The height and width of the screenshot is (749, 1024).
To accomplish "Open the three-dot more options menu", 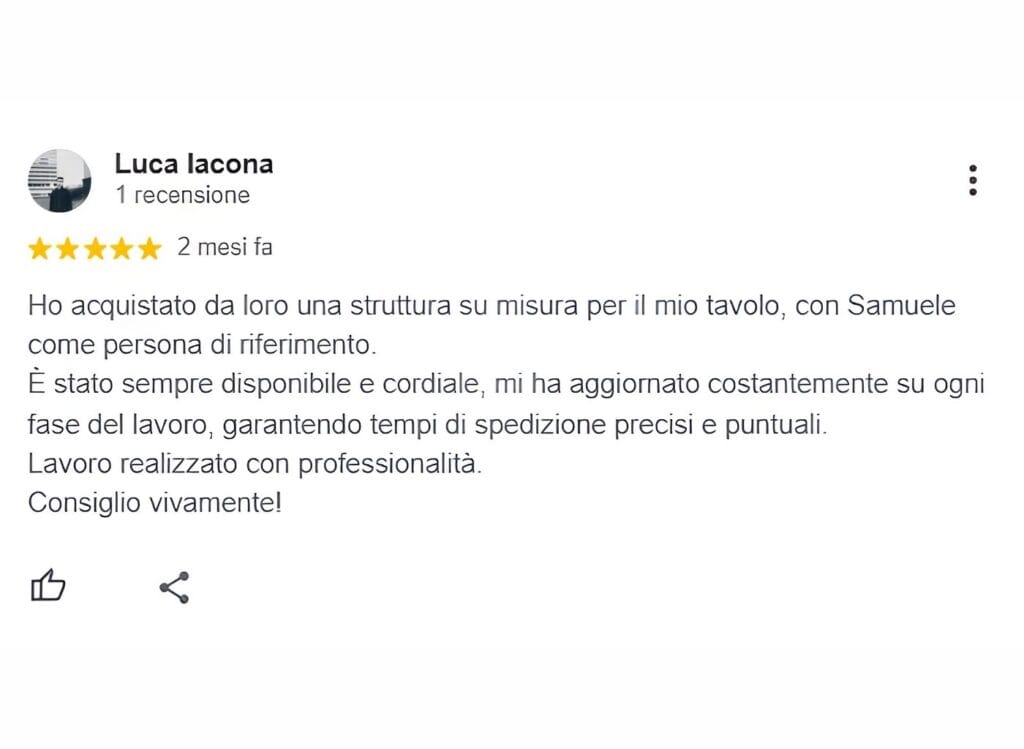I will [x=972, y=180].
